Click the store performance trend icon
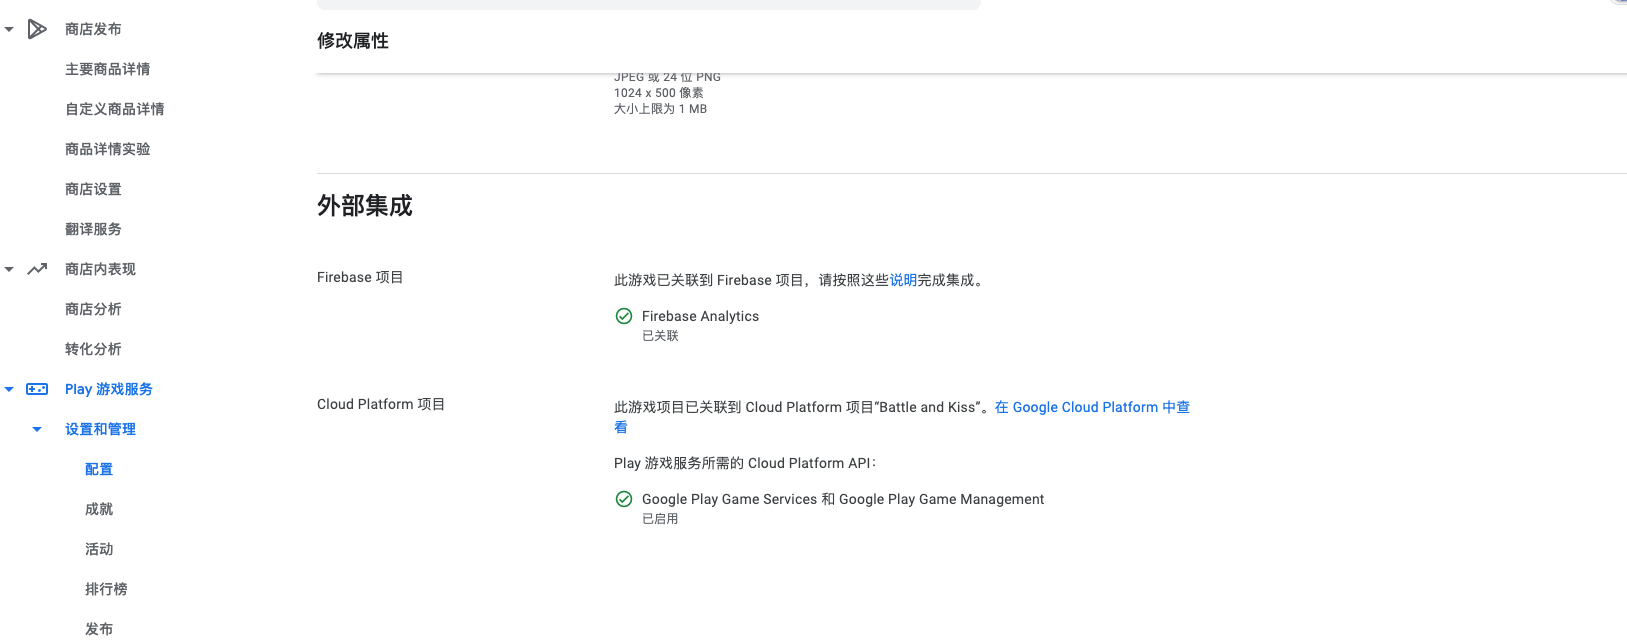The image size is (1627, 640). coord(37,269)
